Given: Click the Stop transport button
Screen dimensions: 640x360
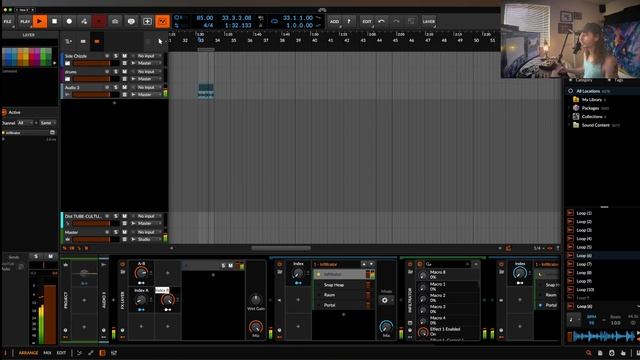Looking at the screenshot, I should [54, 21].
